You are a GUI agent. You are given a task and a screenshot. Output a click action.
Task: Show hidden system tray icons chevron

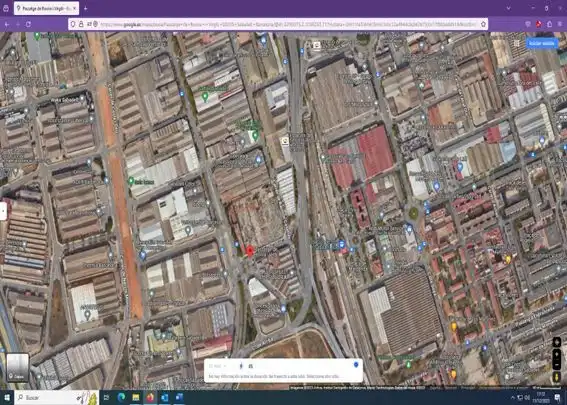[512, 398]
